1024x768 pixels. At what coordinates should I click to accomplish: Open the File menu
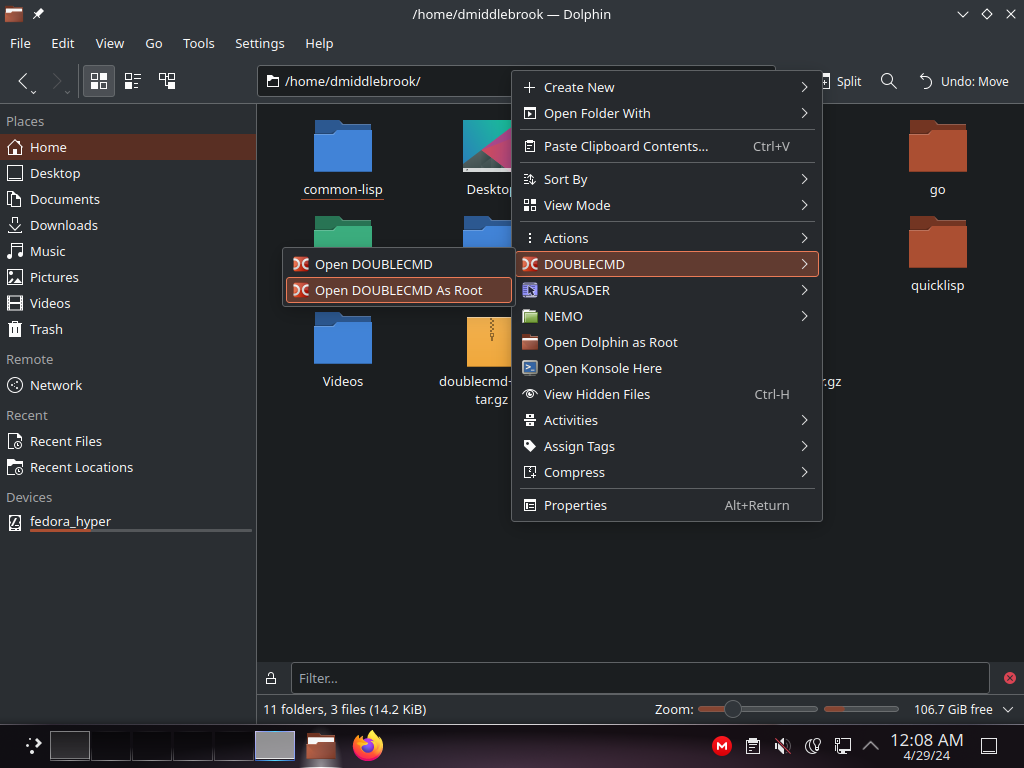tap(20, 43)
